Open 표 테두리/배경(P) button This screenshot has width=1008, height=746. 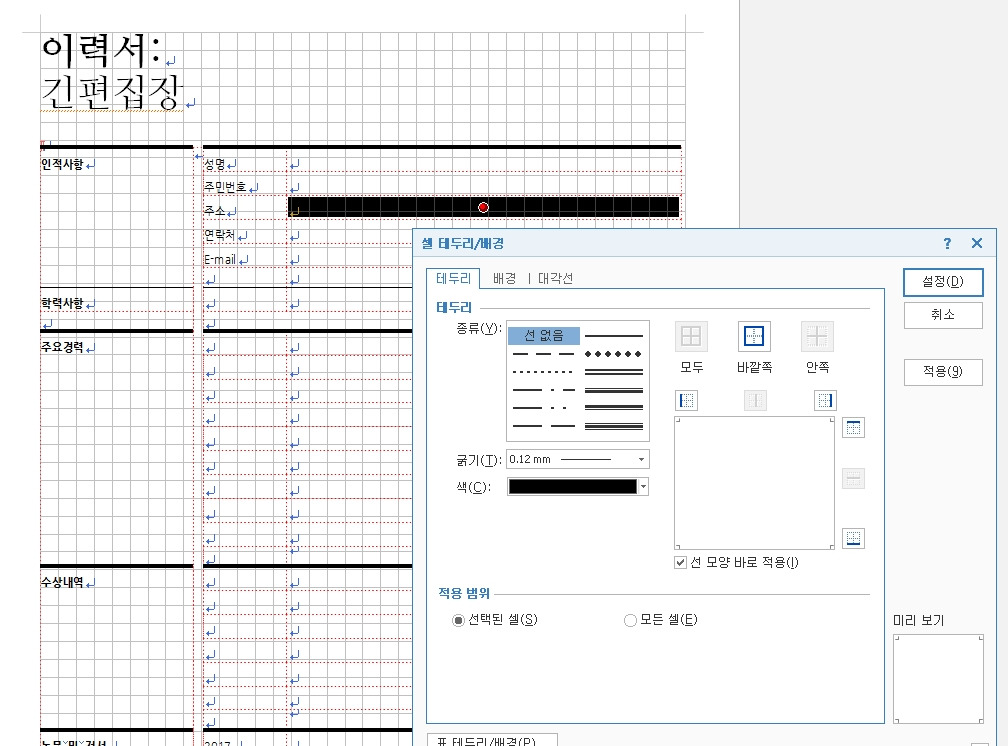[492, 740]
